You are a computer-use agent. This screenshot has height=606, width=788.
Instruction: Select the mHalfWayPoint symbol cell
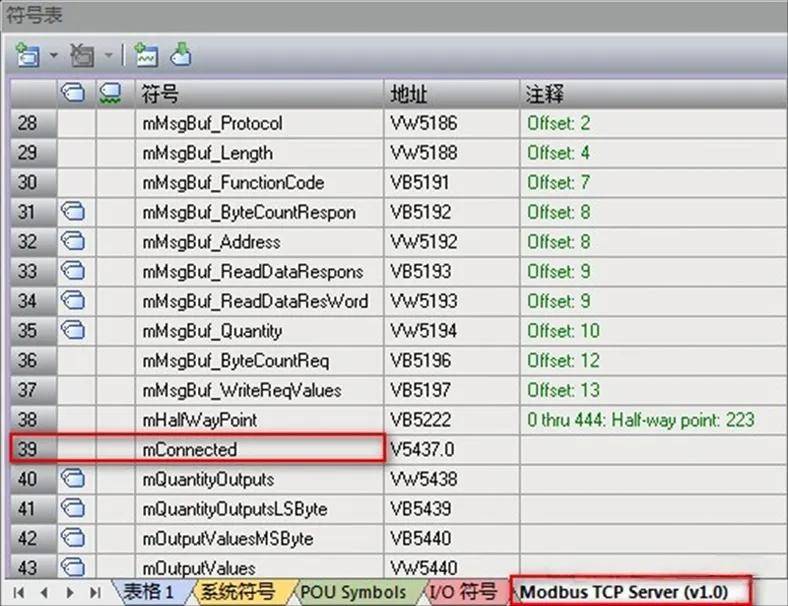[259, 420]
